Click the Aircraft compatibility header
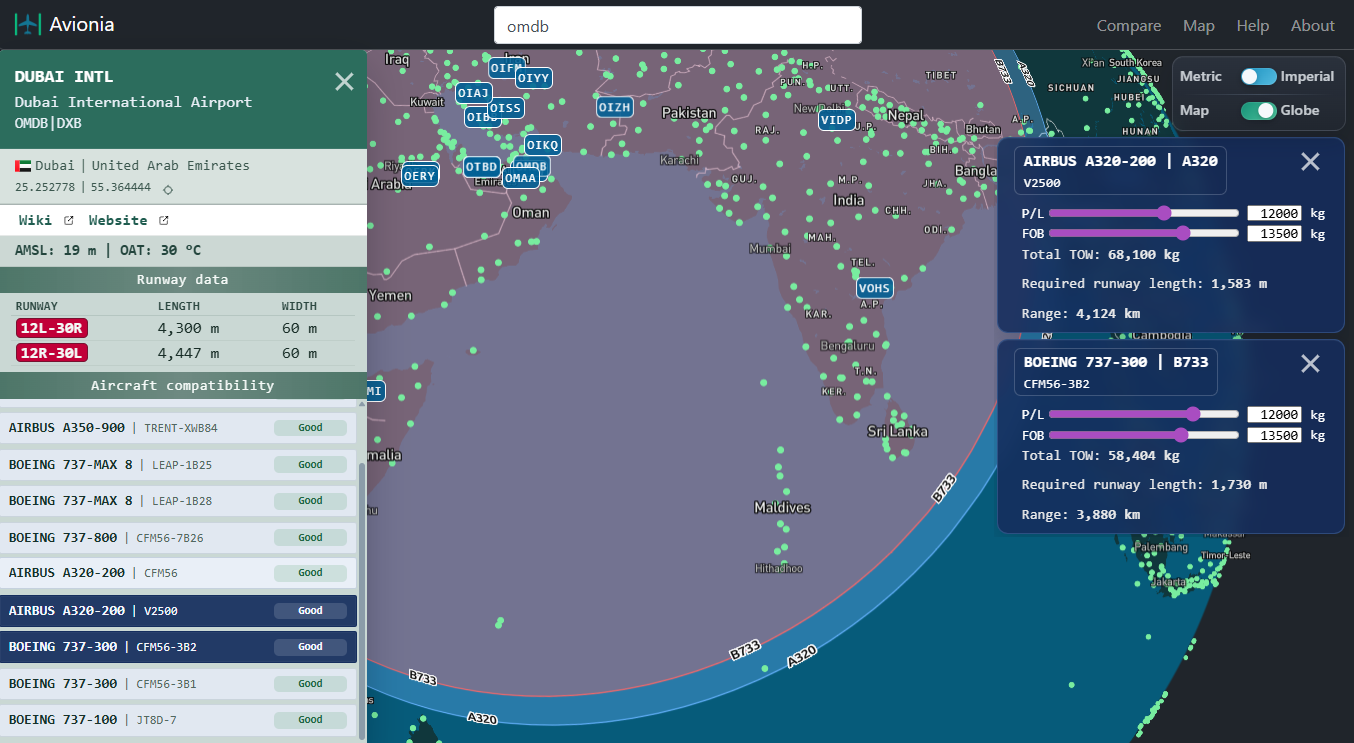 pyautogui.click(x=183, y=385)
